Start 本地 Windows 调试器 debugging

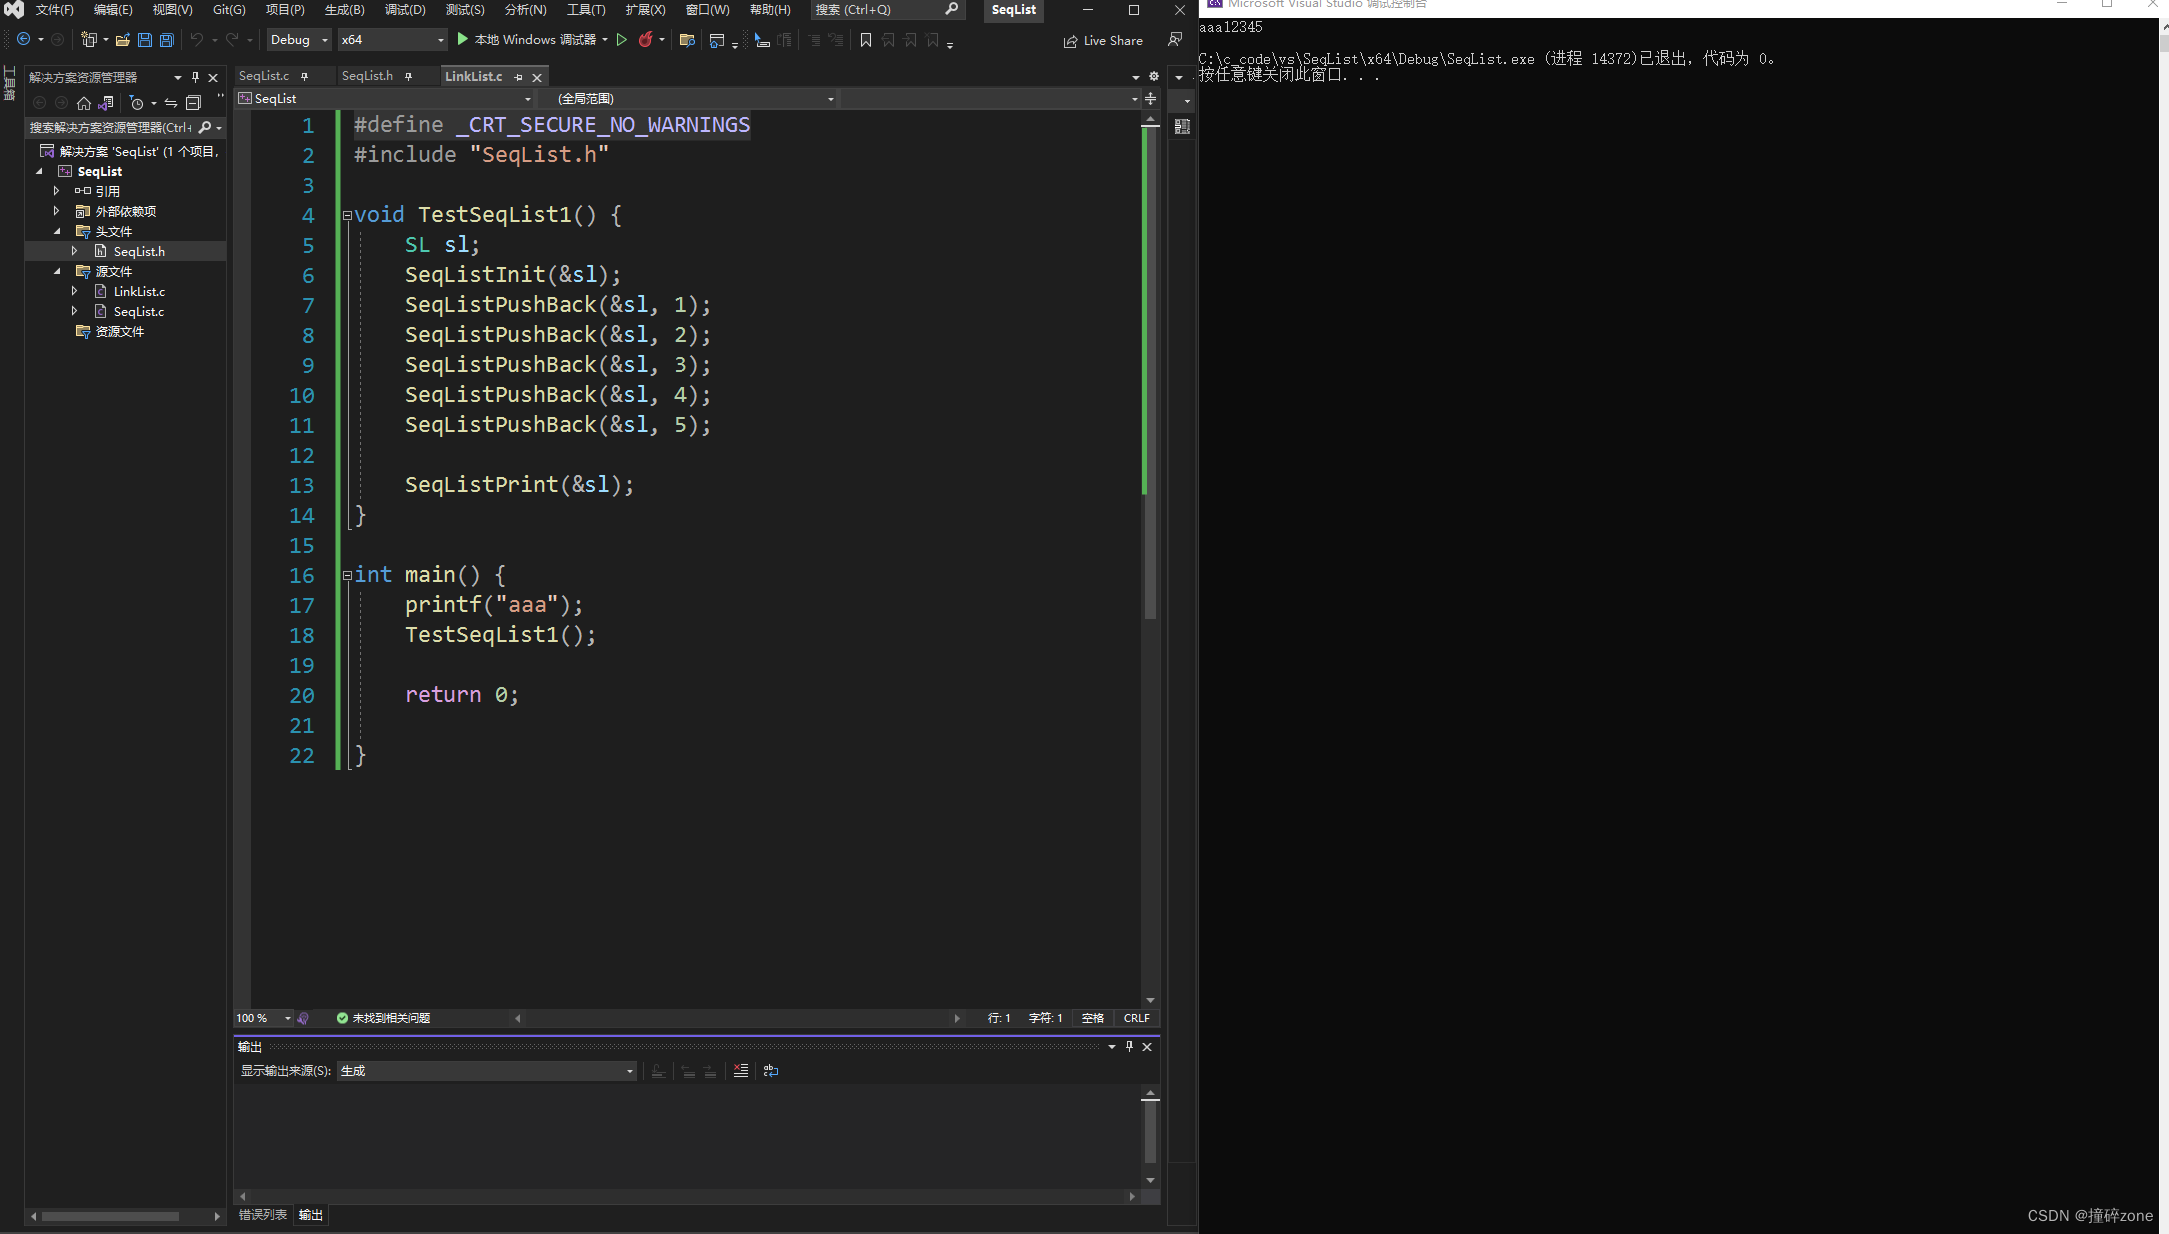coord(527,40)
